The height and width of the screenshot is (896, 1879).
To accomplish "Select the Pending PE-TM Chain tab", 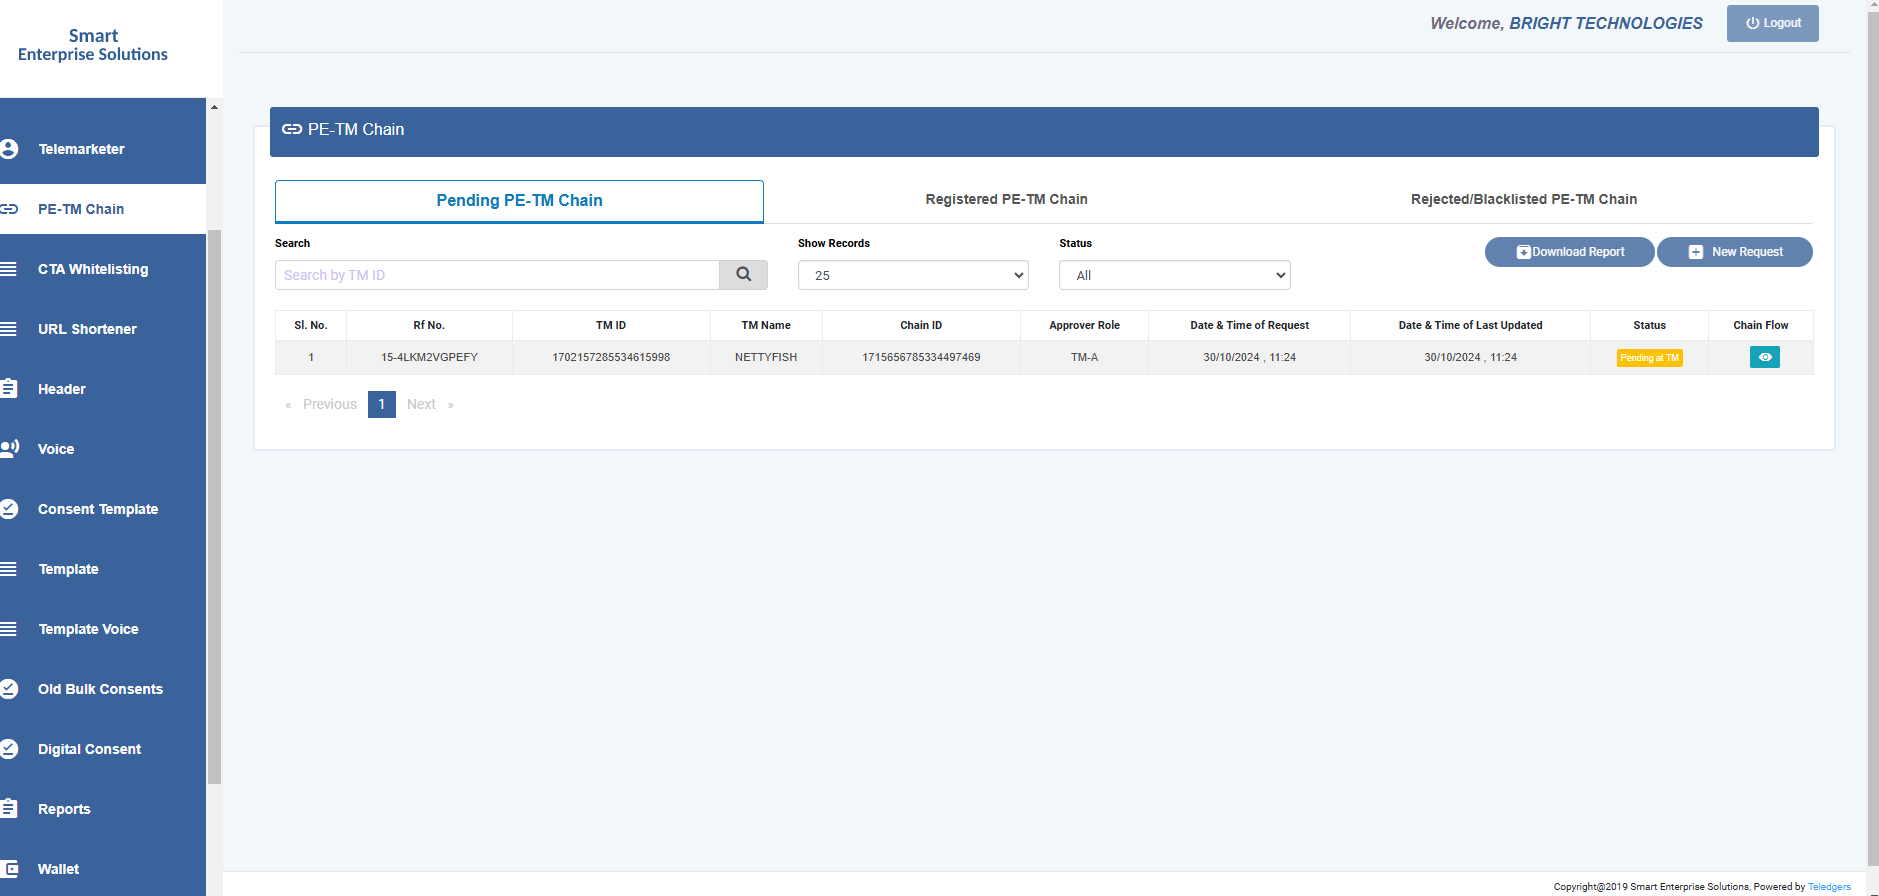I will [x=519, y=201].
